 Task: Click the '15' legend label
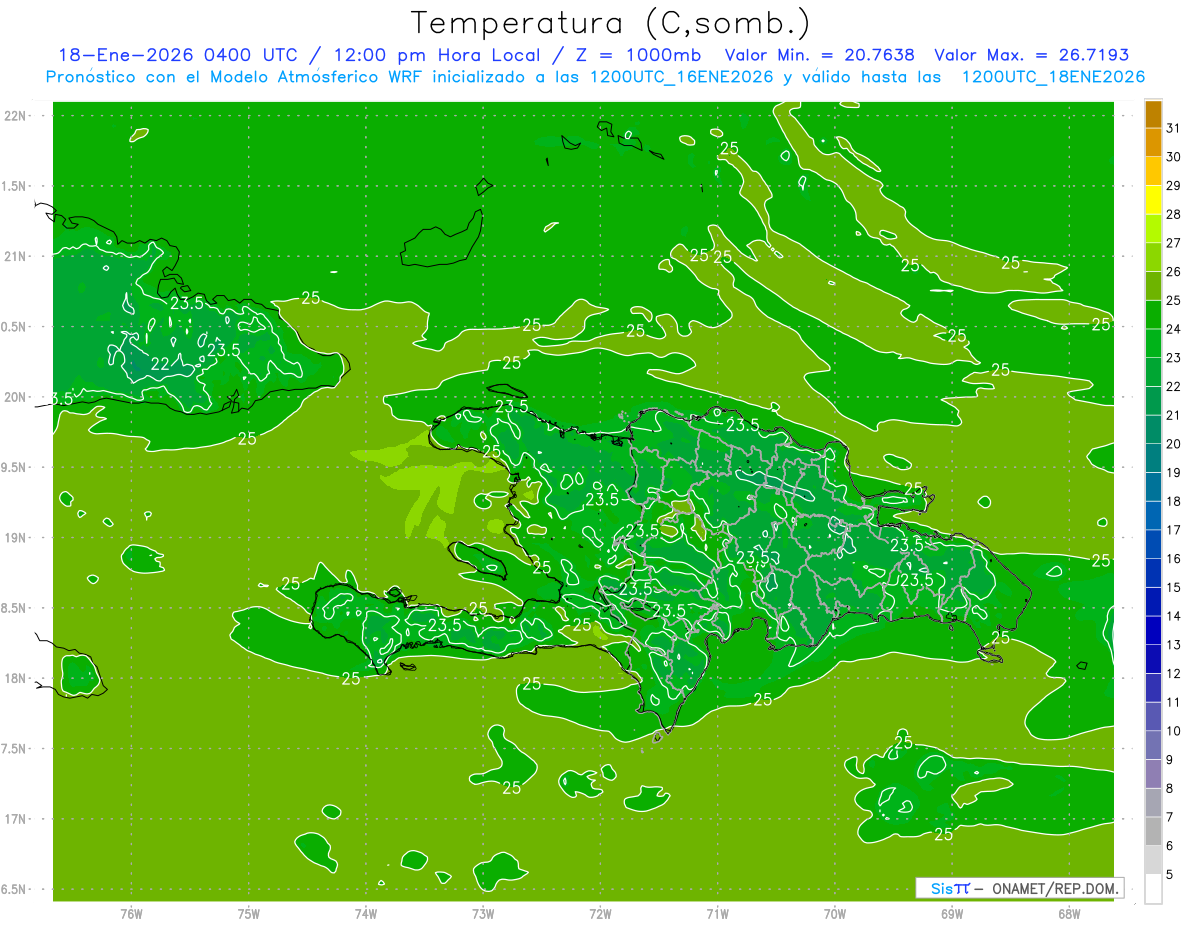(x=1174, y=587)
